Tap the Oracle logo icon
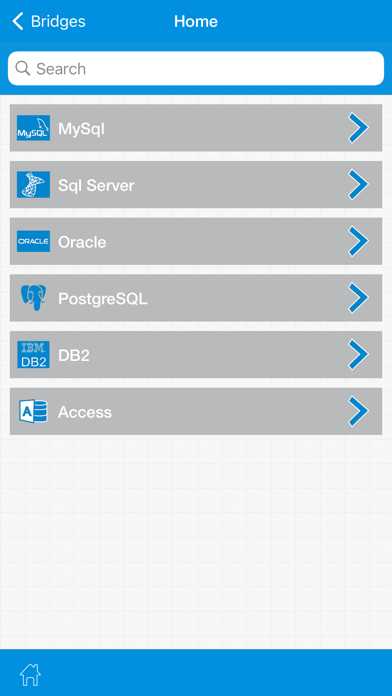The height and width of the screenshot is (696, 392). click(33, 241)
